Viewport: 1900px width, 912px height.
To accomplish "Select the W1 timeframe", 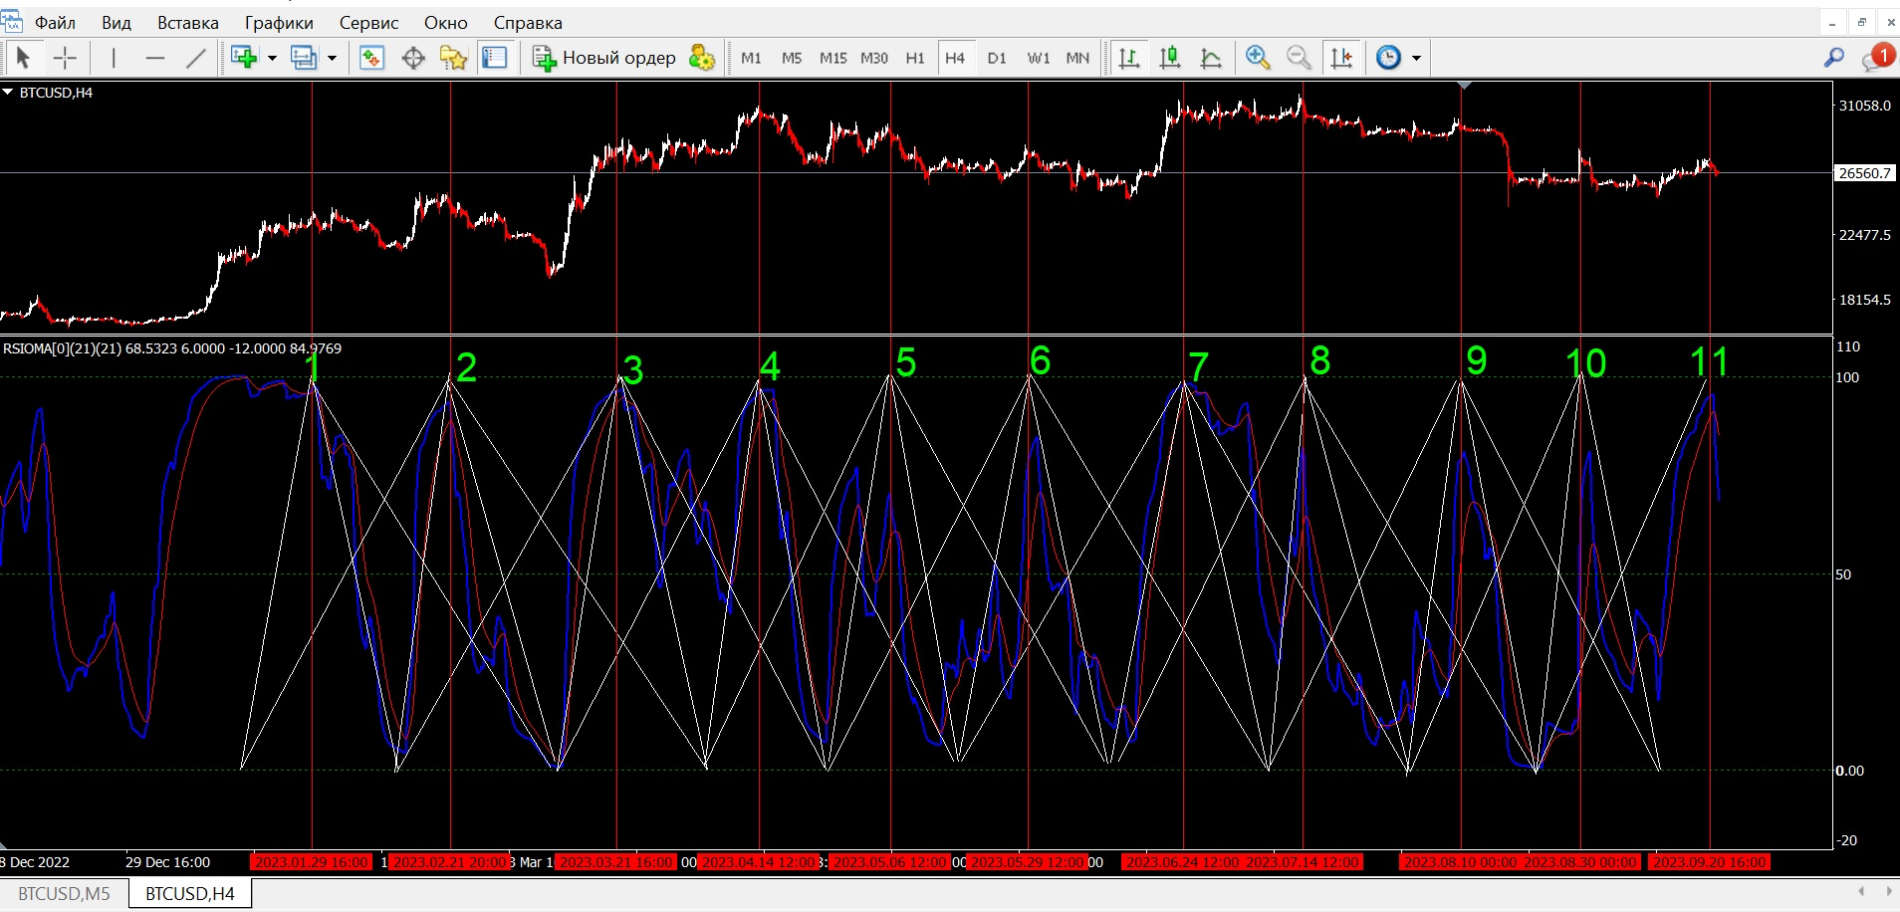I will tap(1038, 58).
